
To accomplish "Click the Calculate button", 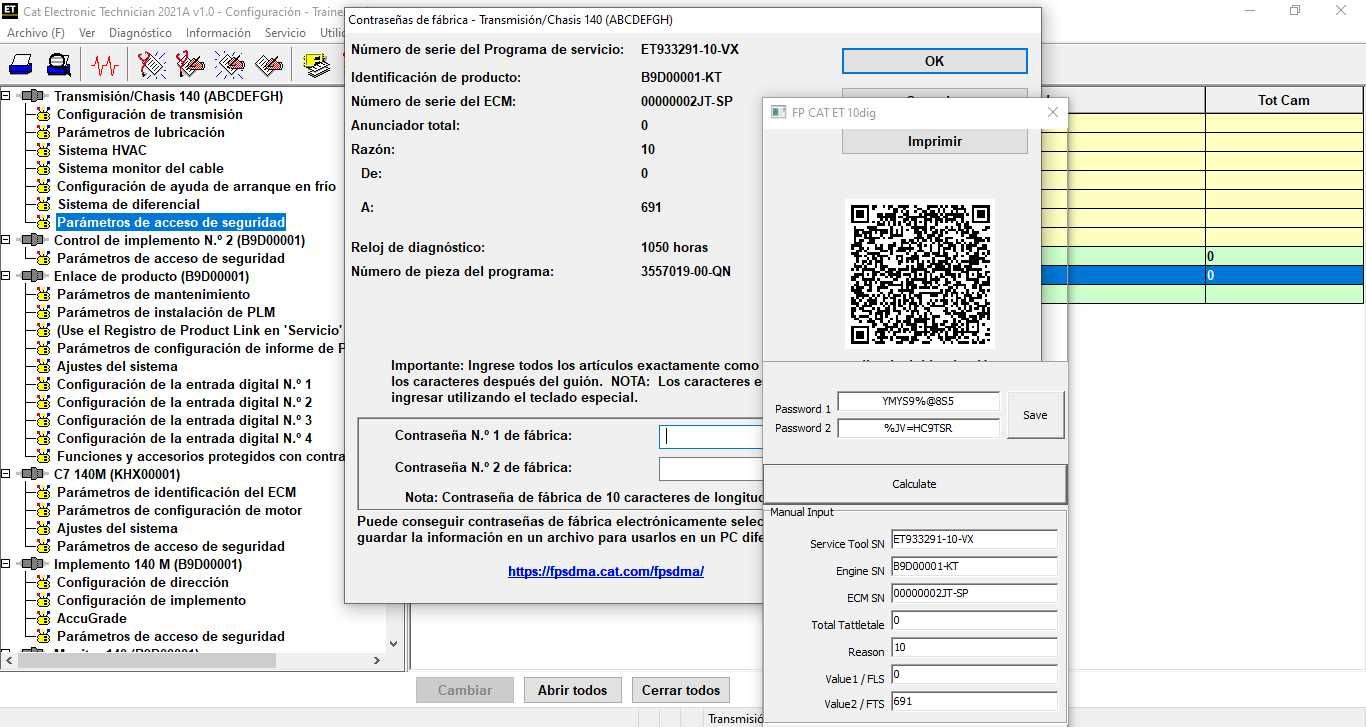I will (x=914, y=484).
